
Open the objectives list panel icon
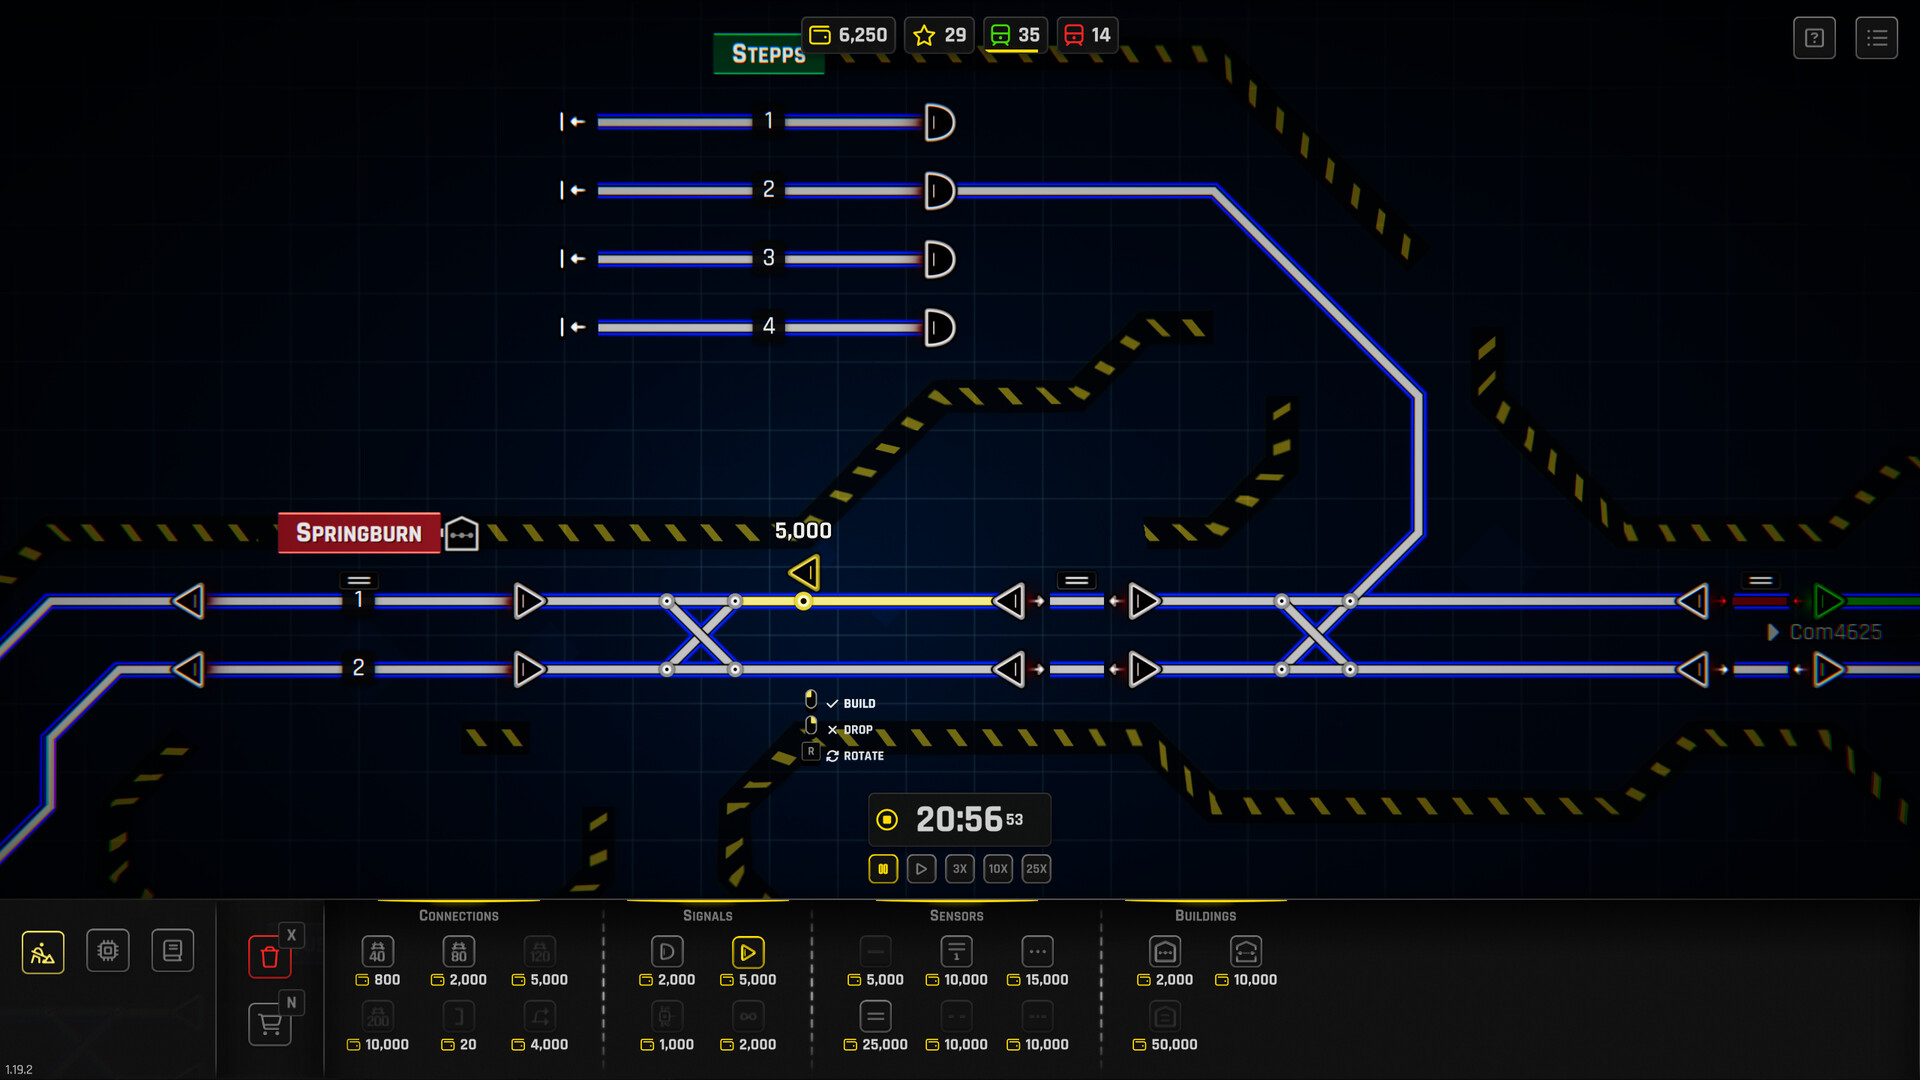[1876, 37]
